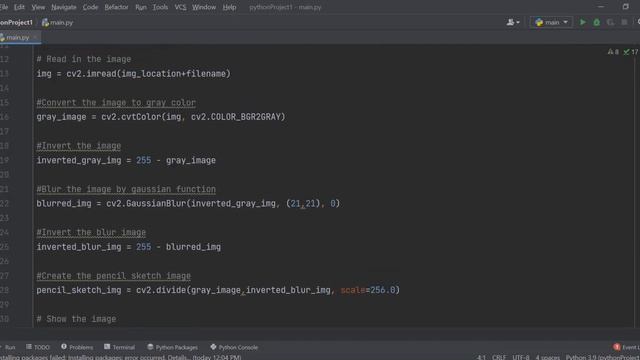This screenshot has width=640, height=360.
Task: Open the Tools menu
Action: (160, 7)
